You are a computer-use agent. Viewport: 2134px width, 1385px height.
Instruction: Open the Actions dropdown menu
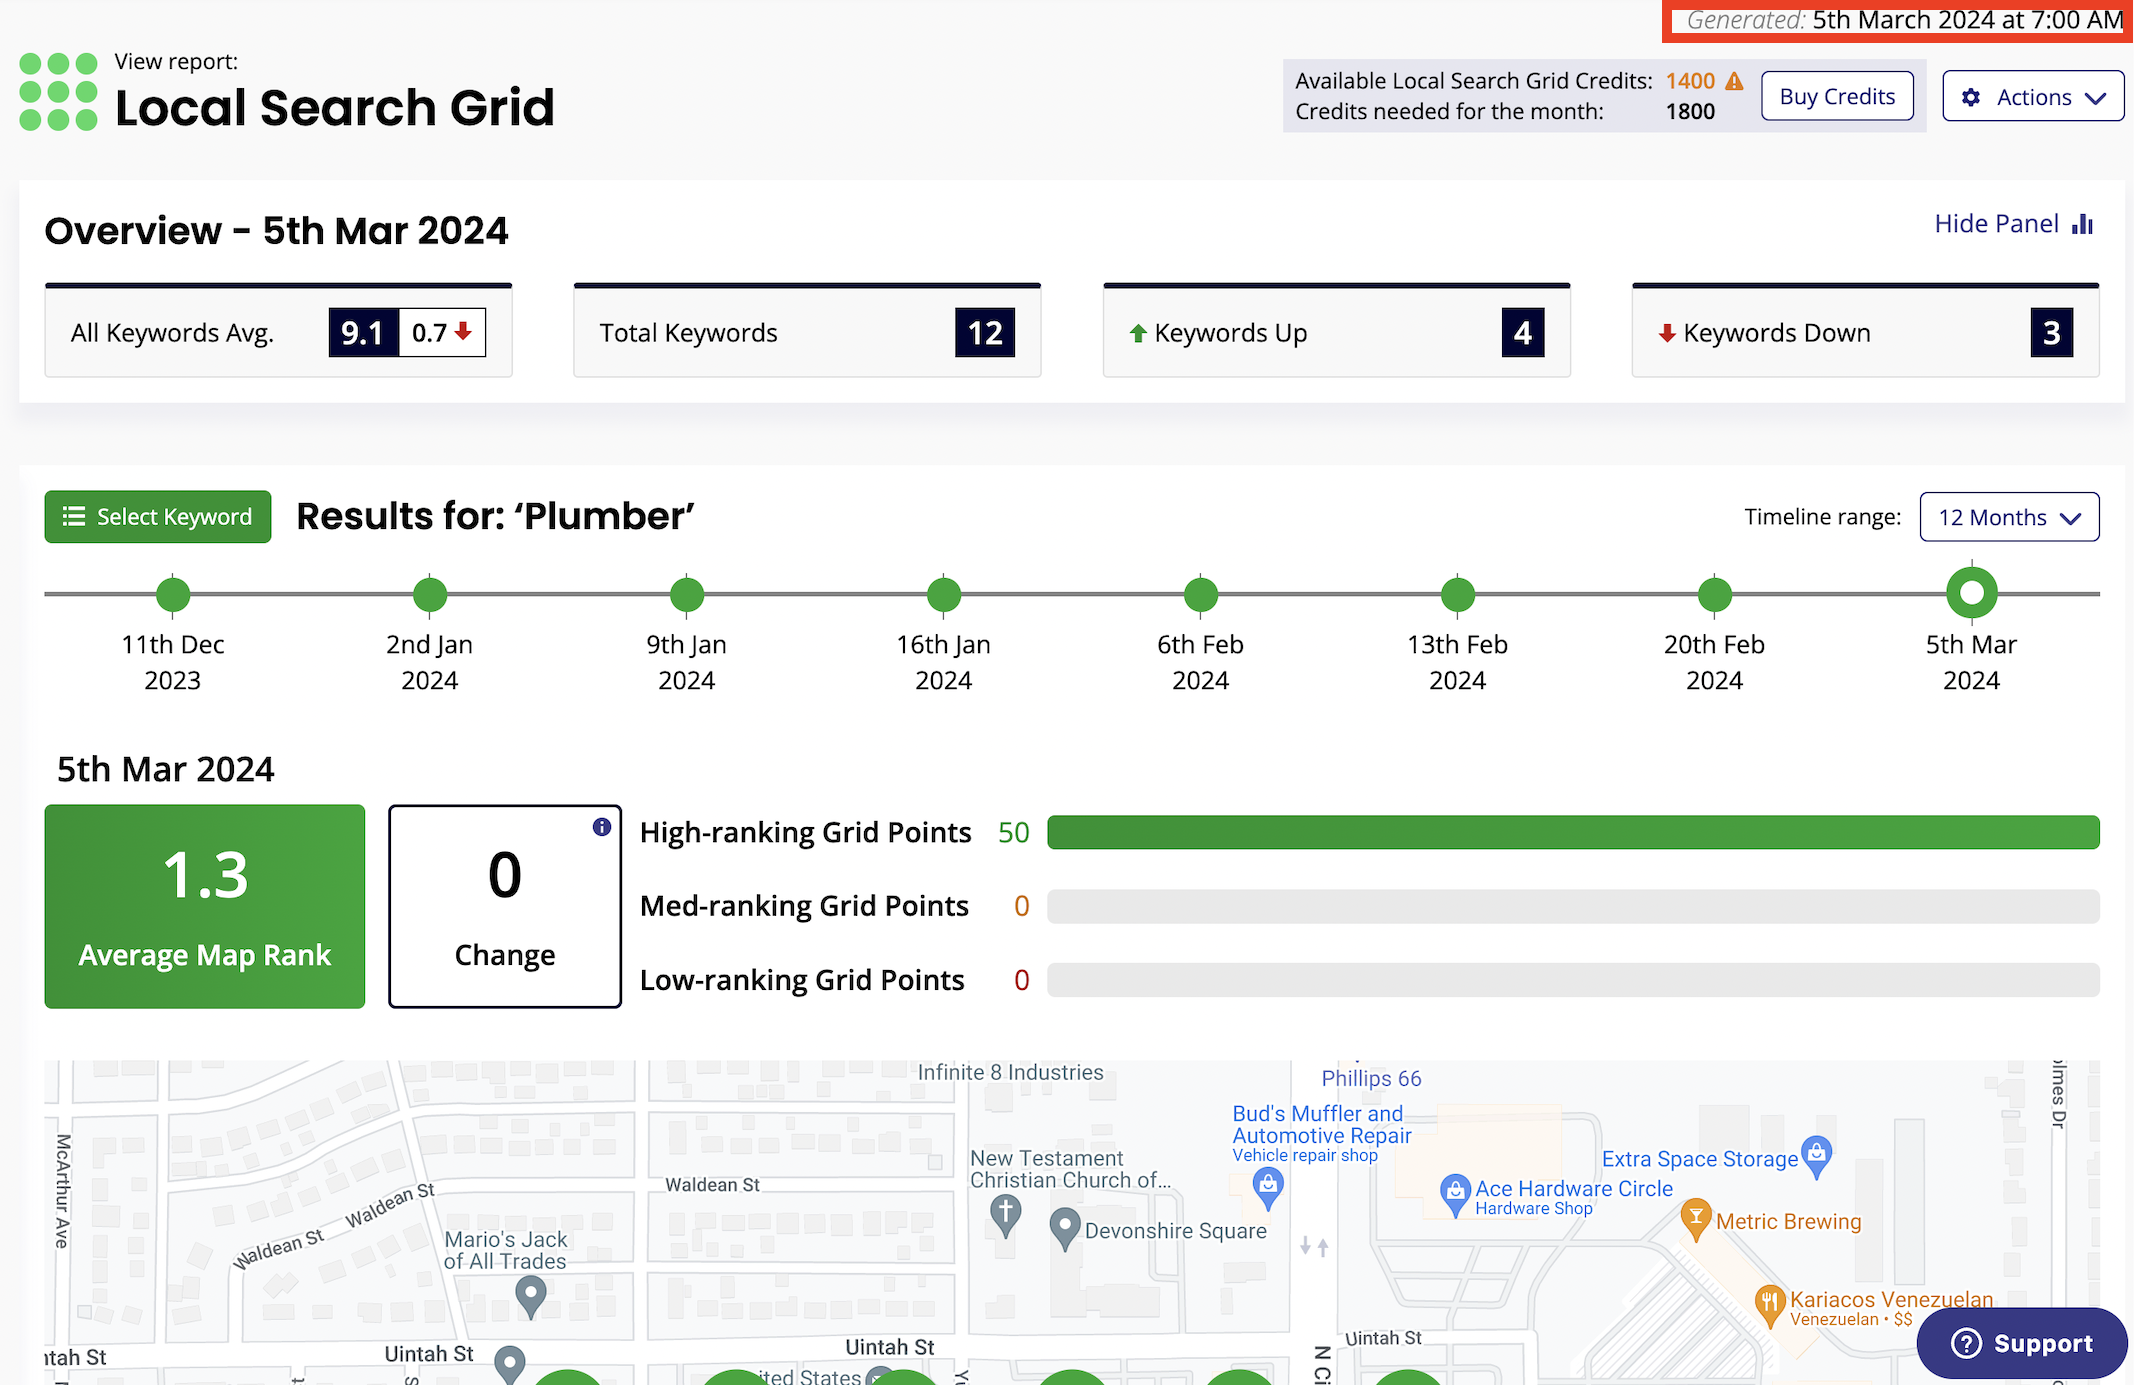(x=2032, y=97)
